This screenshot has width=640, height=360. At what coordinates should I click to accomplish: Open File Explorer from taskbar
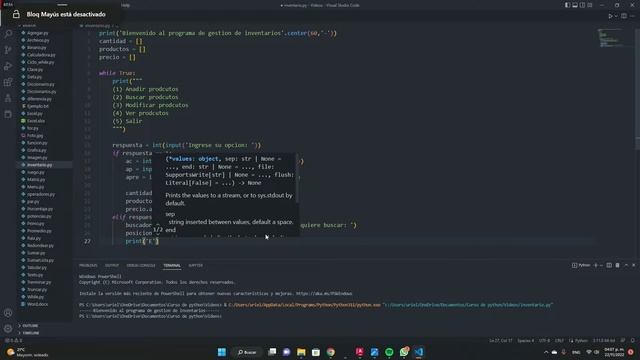point(301,352)
